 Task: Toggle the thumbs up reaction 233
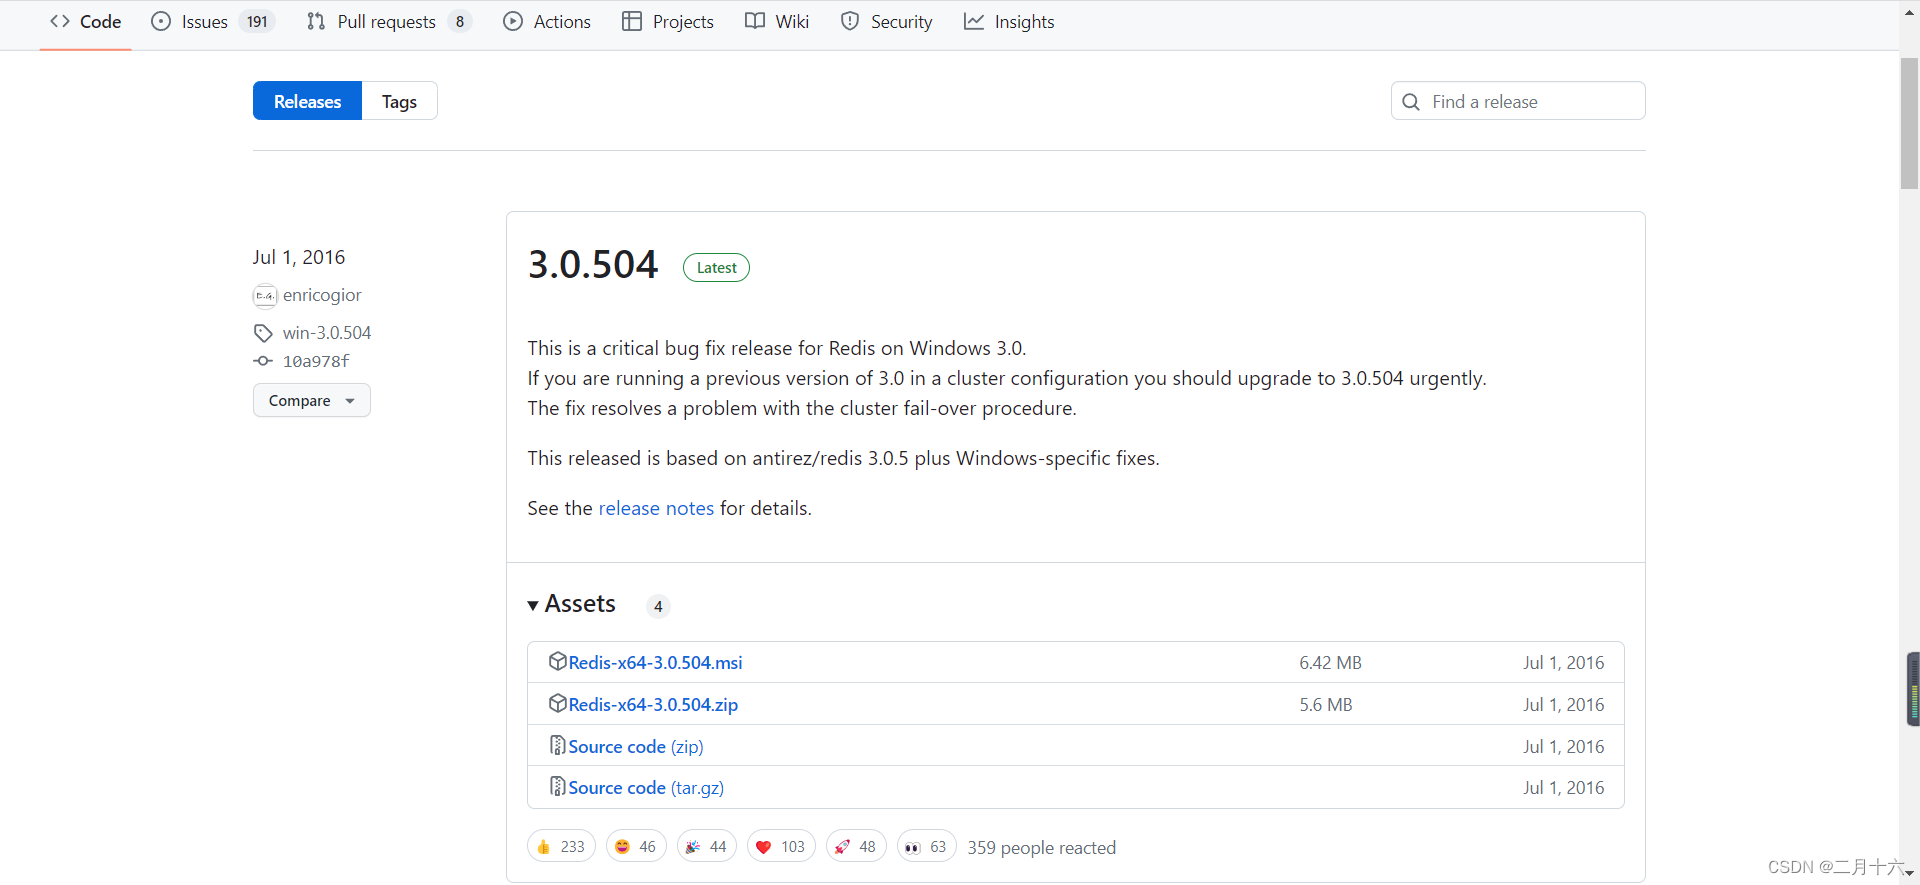pos(561,846)
